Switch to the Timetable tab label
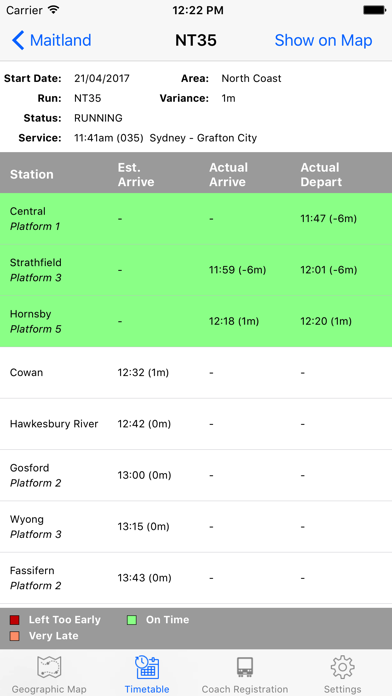Viewport: 392px width, 696px height. click(x=147, y=689)
